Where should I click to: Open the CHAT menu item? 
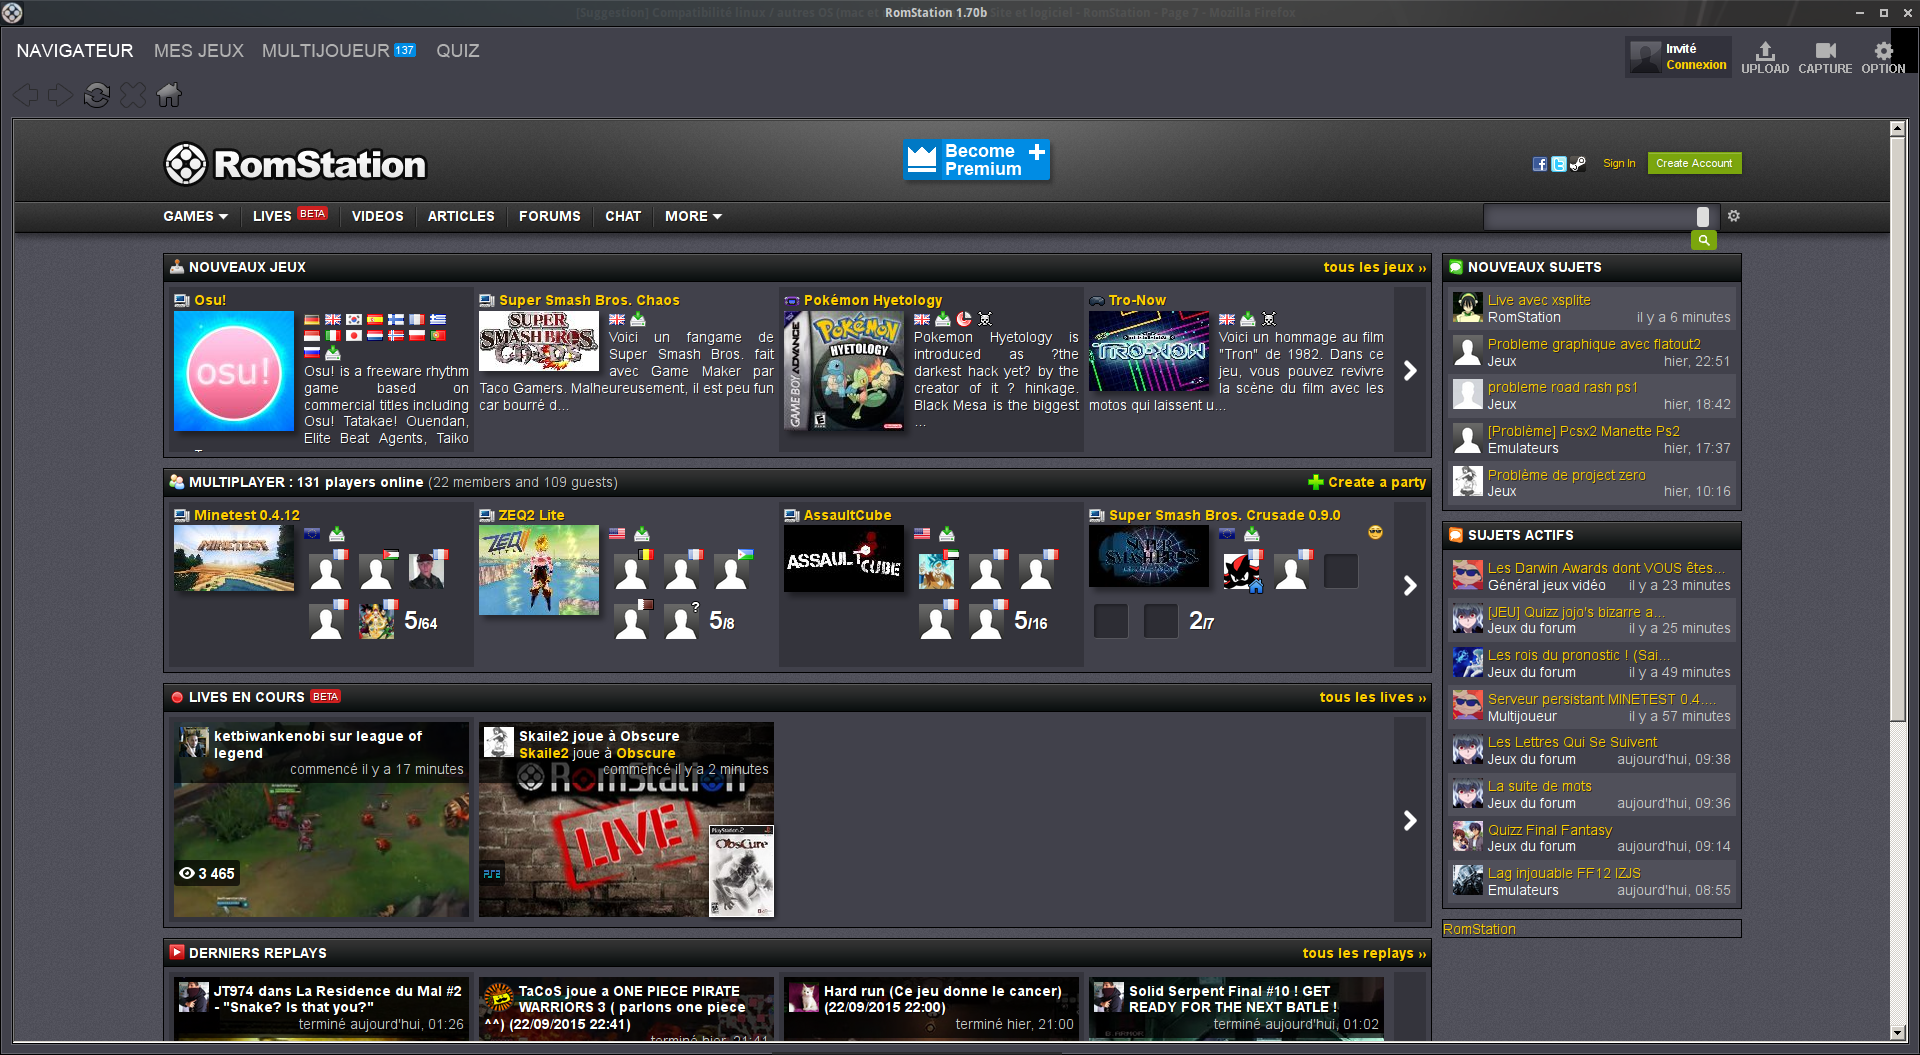[x=623, y=216]
